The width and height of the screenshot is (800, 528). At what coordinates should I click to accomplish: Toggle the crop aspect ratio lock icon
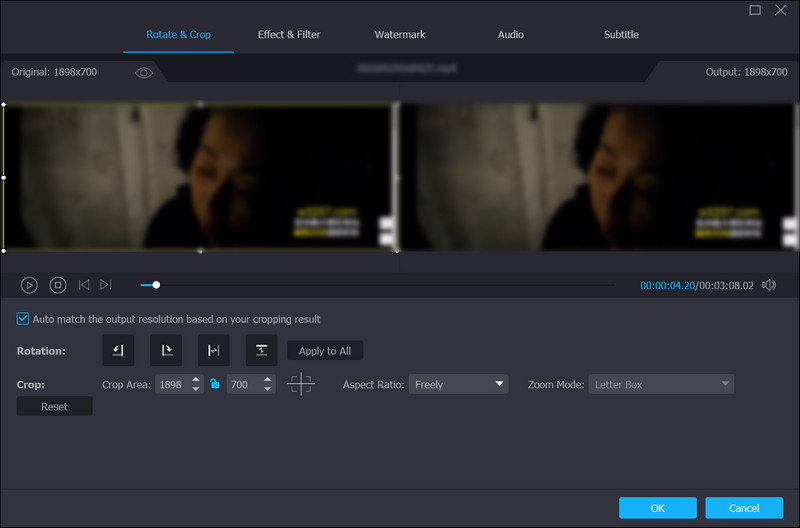click(x=215, y=384)
